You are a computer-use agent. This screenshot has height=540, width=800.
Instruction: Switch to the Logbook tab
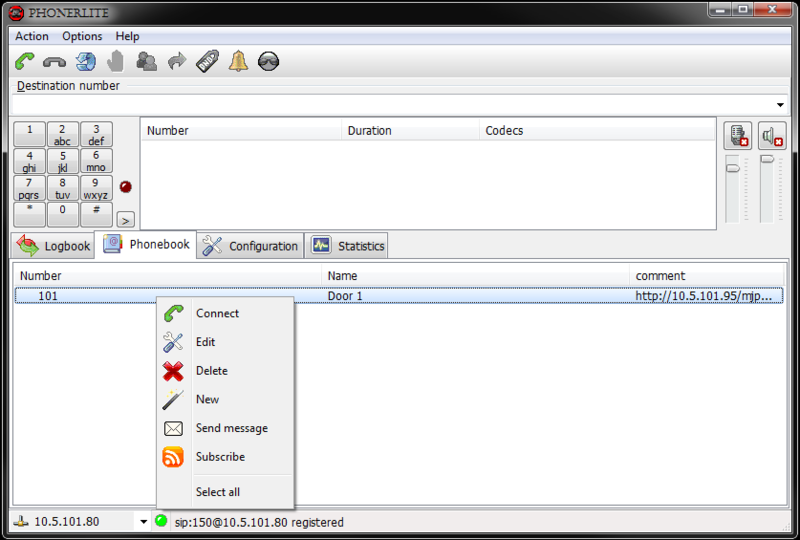53,246
